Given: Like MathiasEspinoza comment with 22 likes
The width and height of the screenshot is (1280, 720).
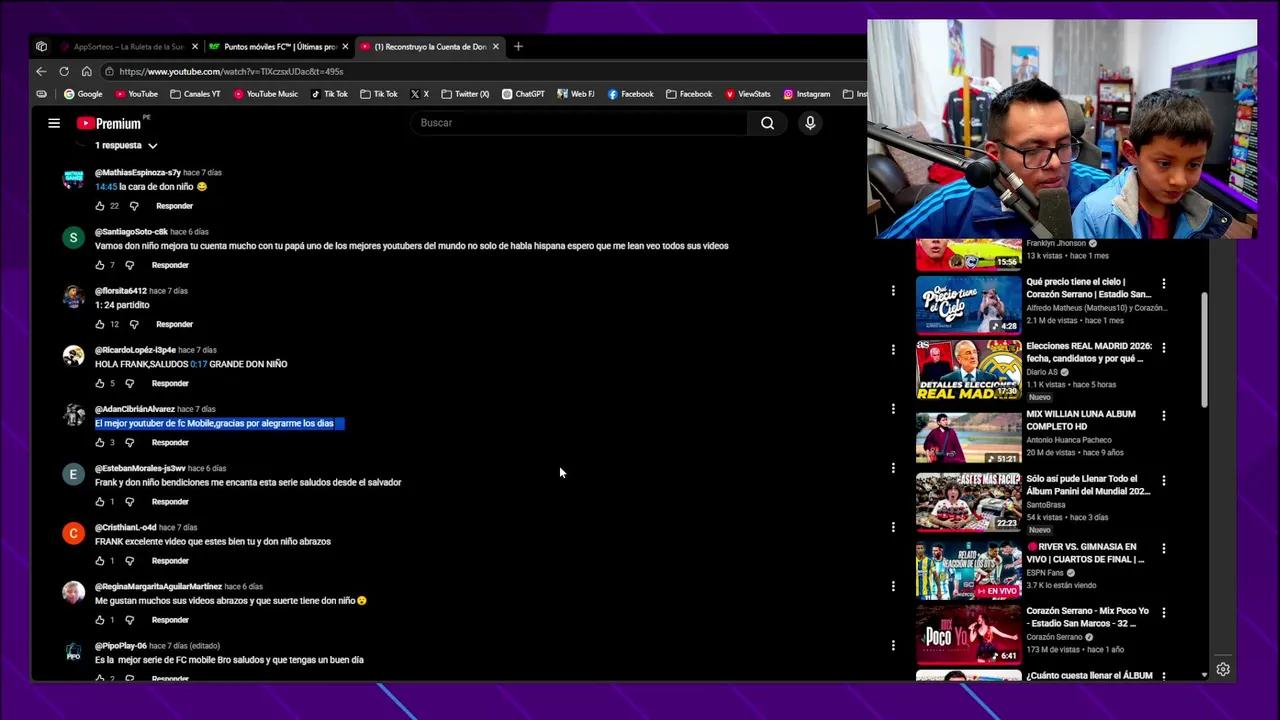Looking at the screenshot, I should [x=100, y=206].
